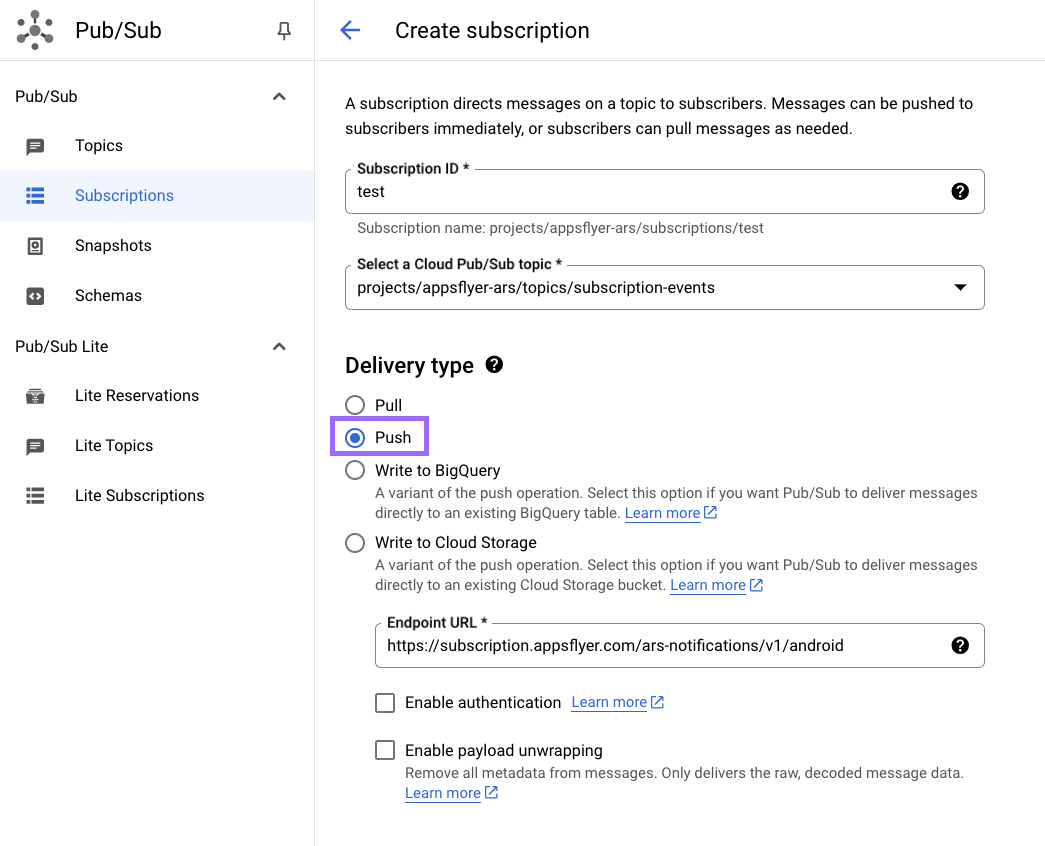The image size is (1045, 846).
Task: Click the Snapshots icon in sidebar
Action: point(35,246)
